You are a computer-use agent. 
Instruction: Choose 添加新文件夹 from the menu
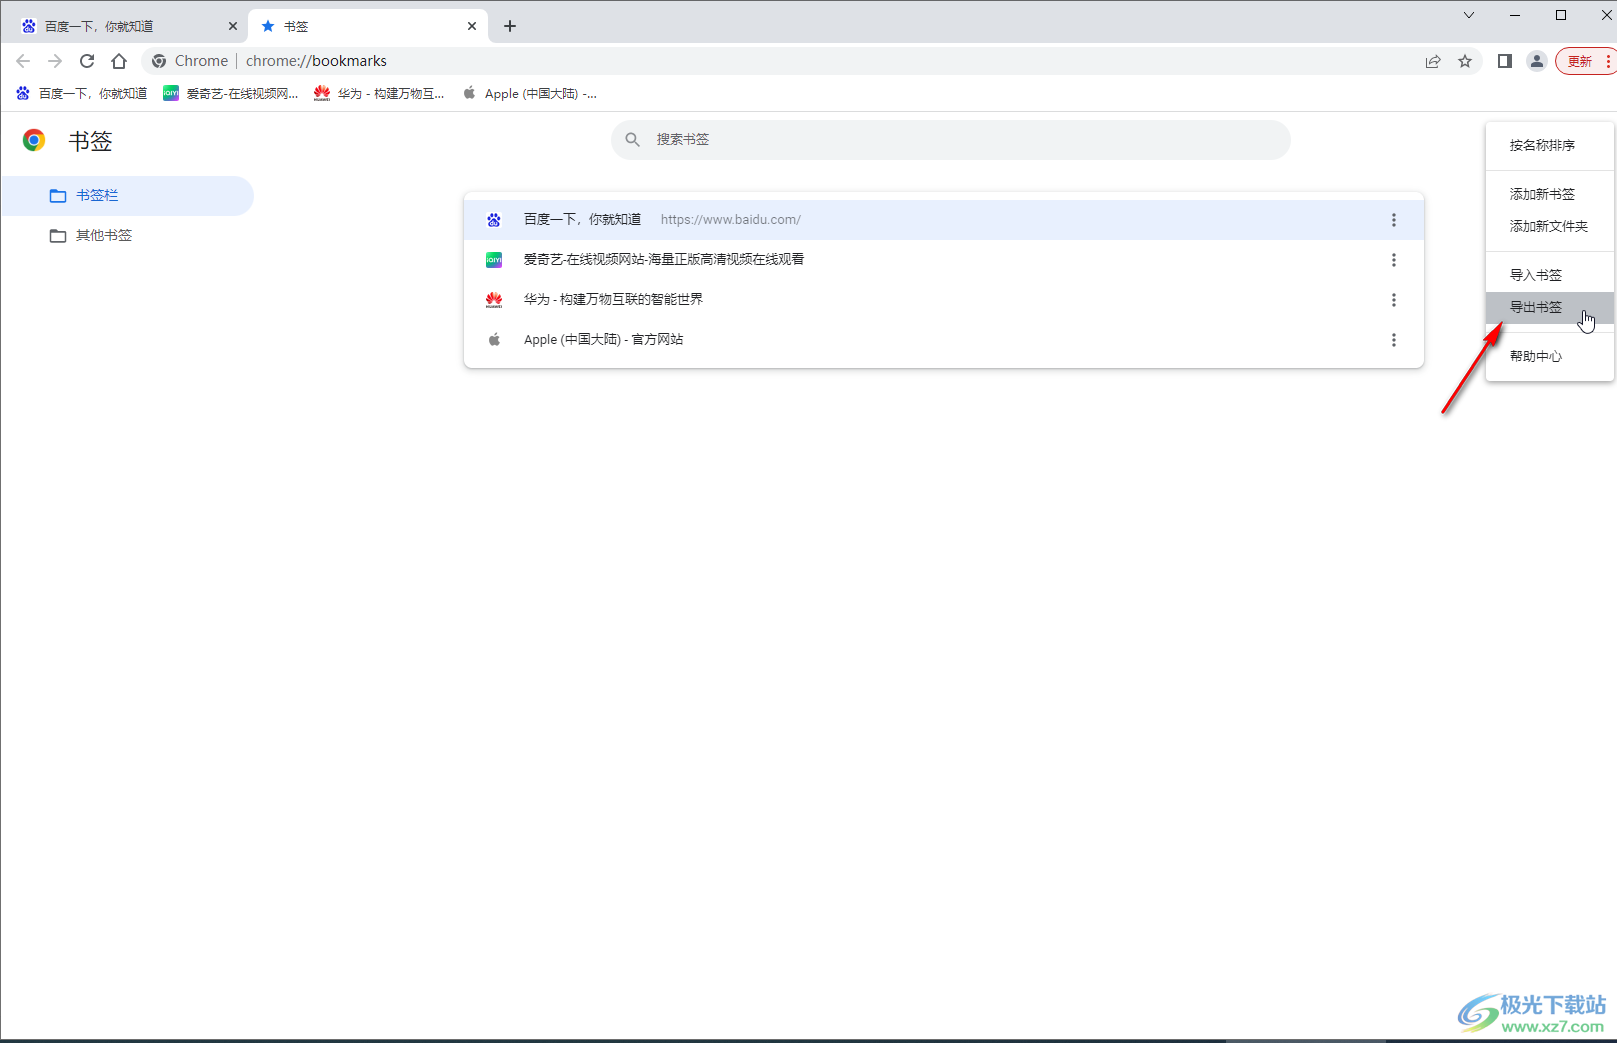[x=1550, y=227]
